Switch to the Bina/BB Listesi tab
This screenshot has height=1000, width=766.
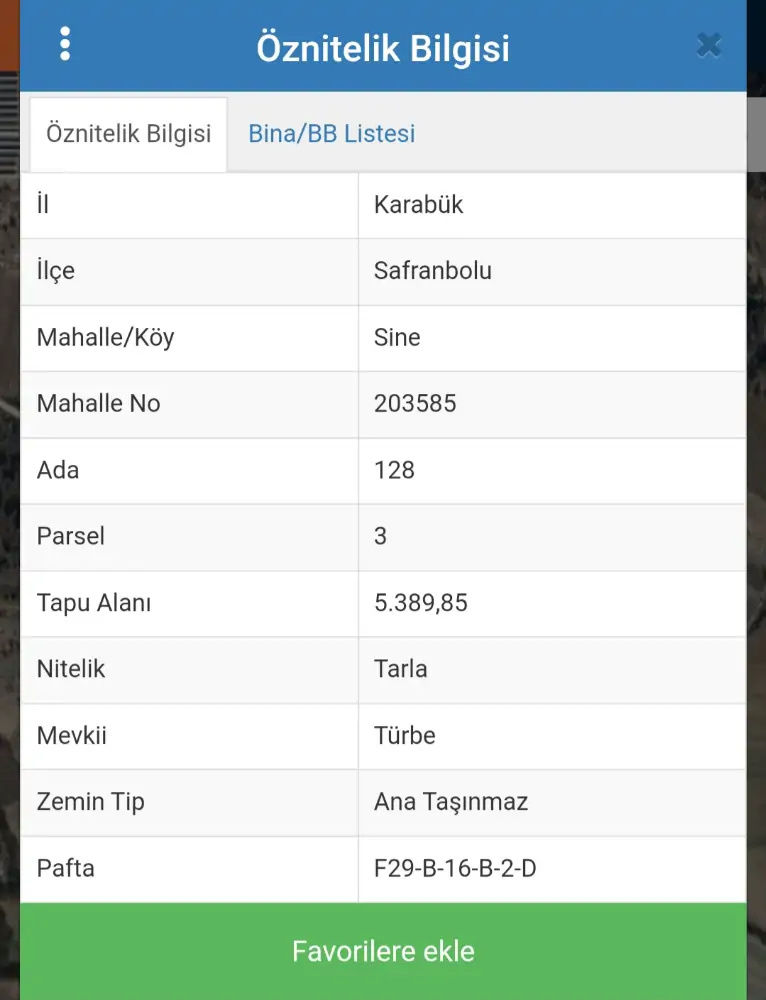pos(331,134)
